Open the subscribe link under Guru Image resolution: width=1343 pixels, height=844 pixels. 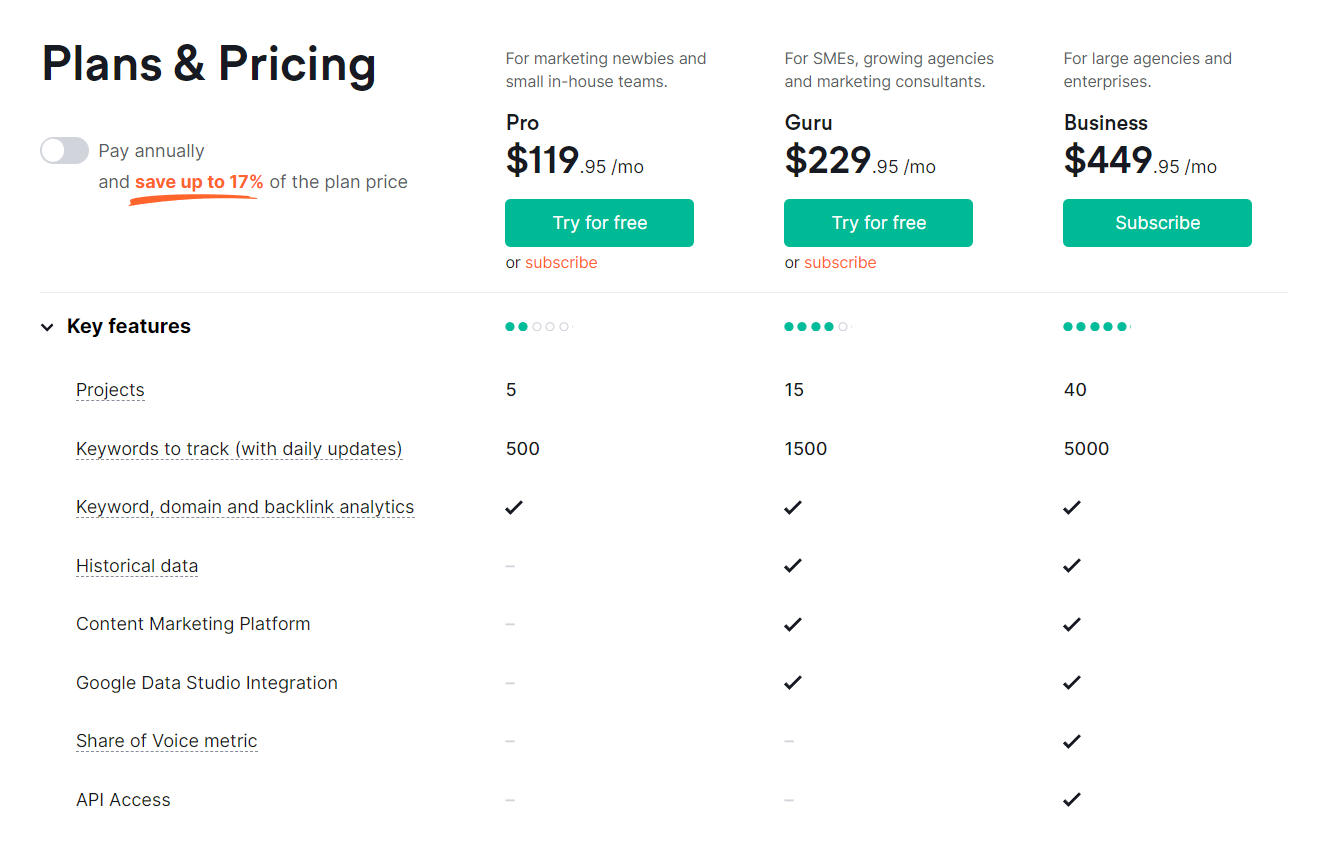[x=840, y=263]
